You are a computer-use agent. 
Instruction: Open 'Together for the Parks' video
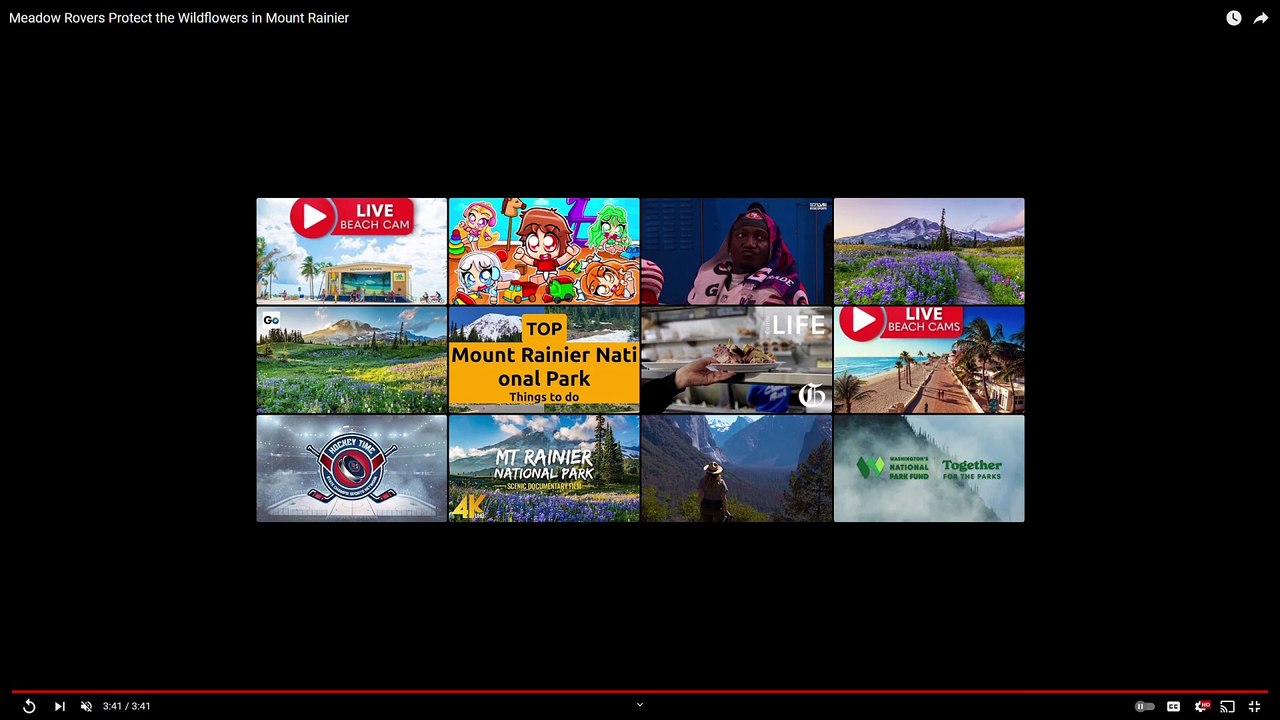[929, 469]
